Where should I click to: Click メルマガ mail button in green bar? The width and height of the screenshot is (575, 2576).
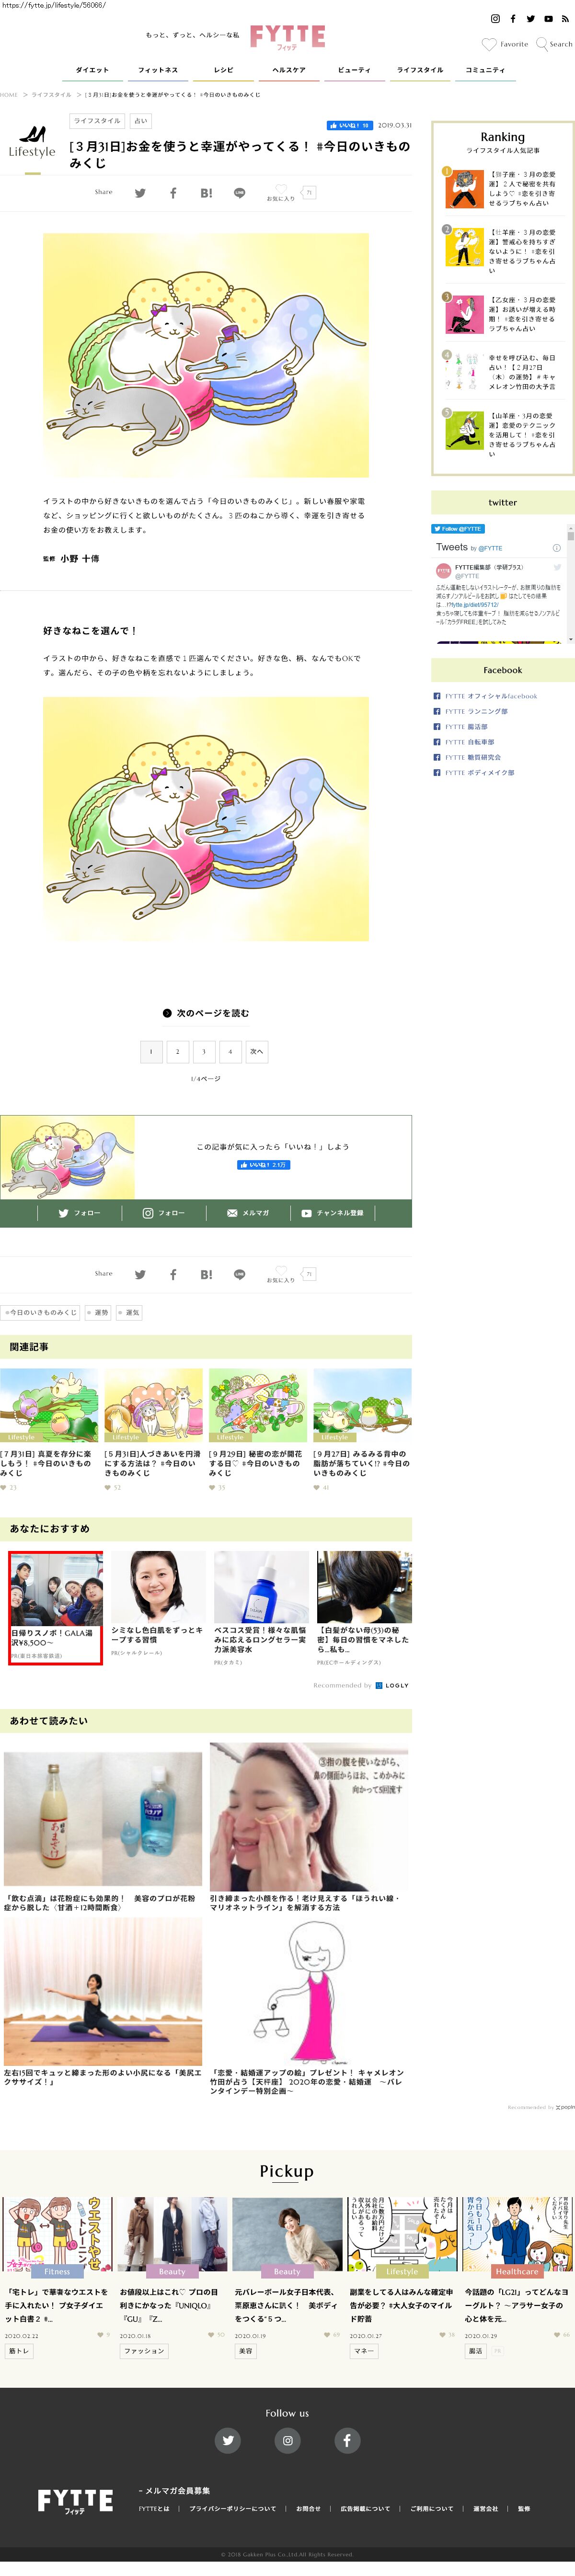[248, 1213]
